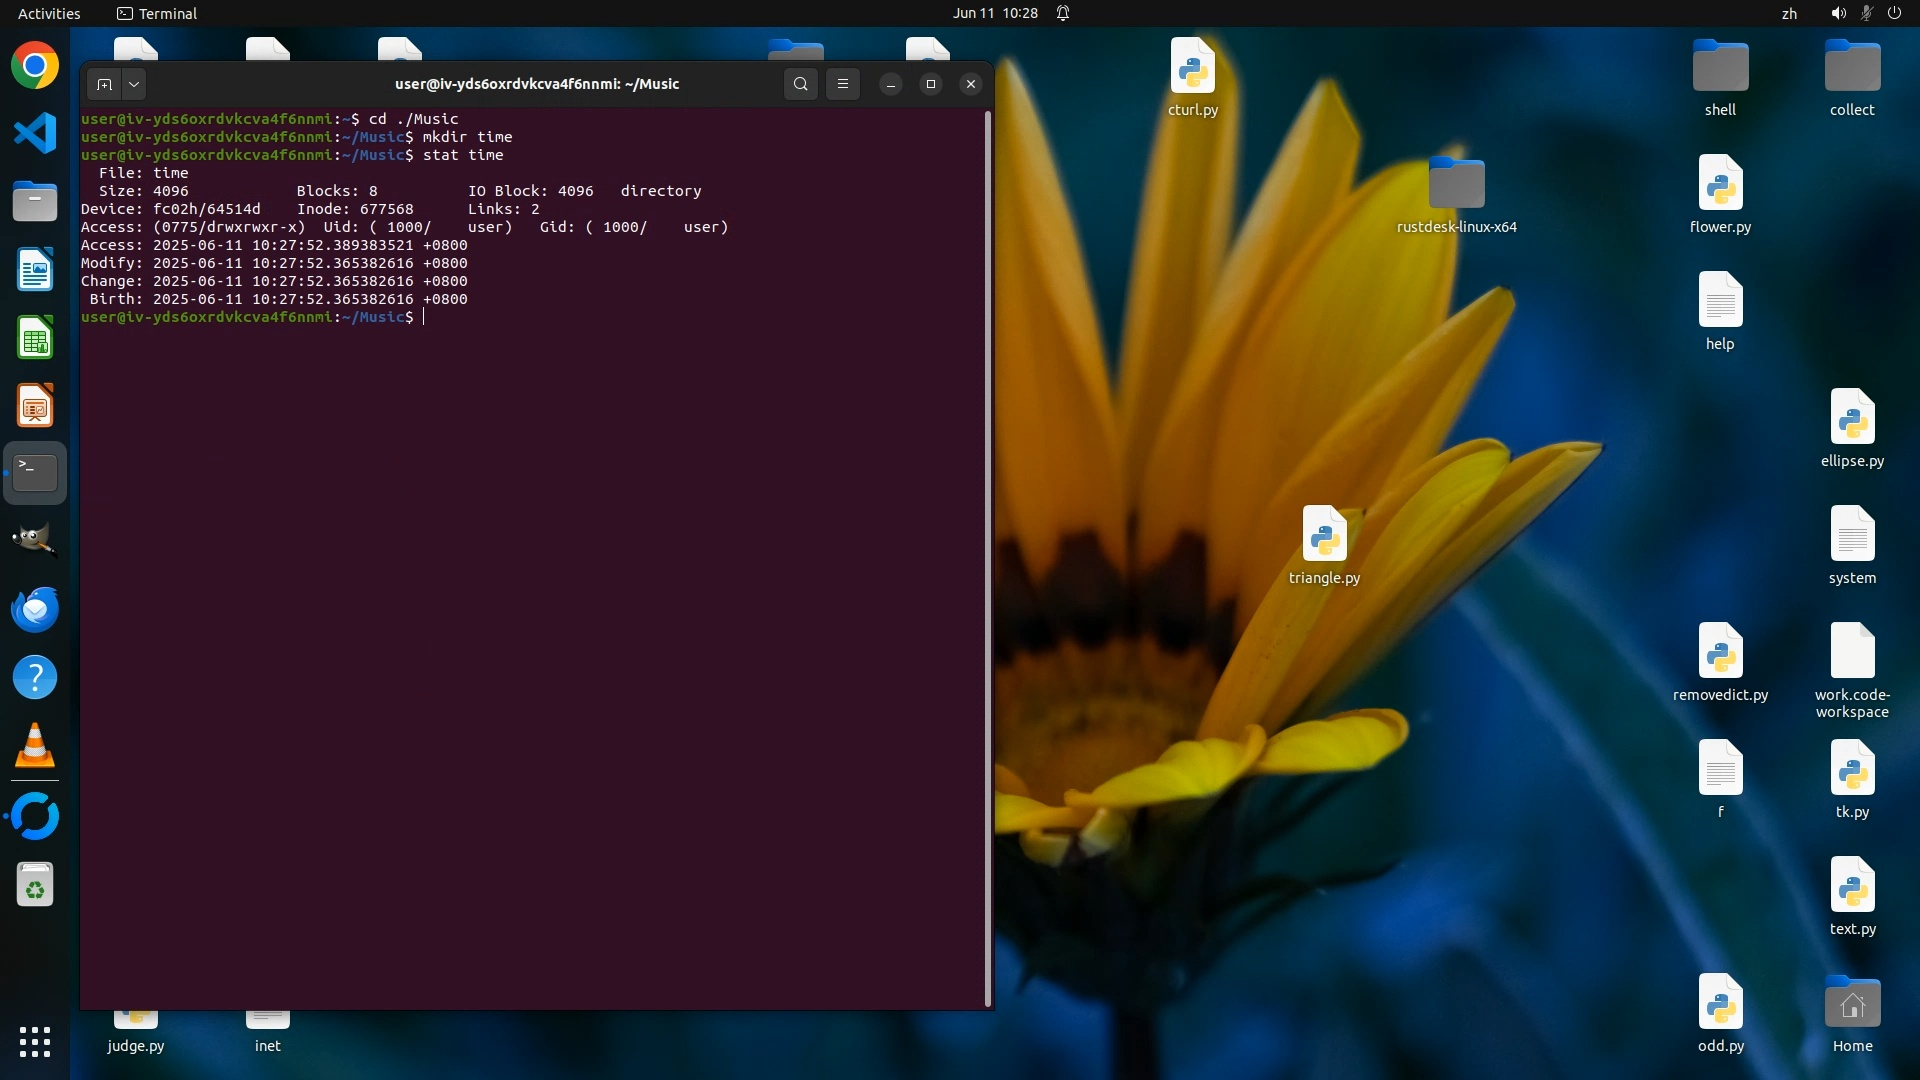Launch LibreOffice Calc from the dock
1920x1080 pixels.
(35, 338)
